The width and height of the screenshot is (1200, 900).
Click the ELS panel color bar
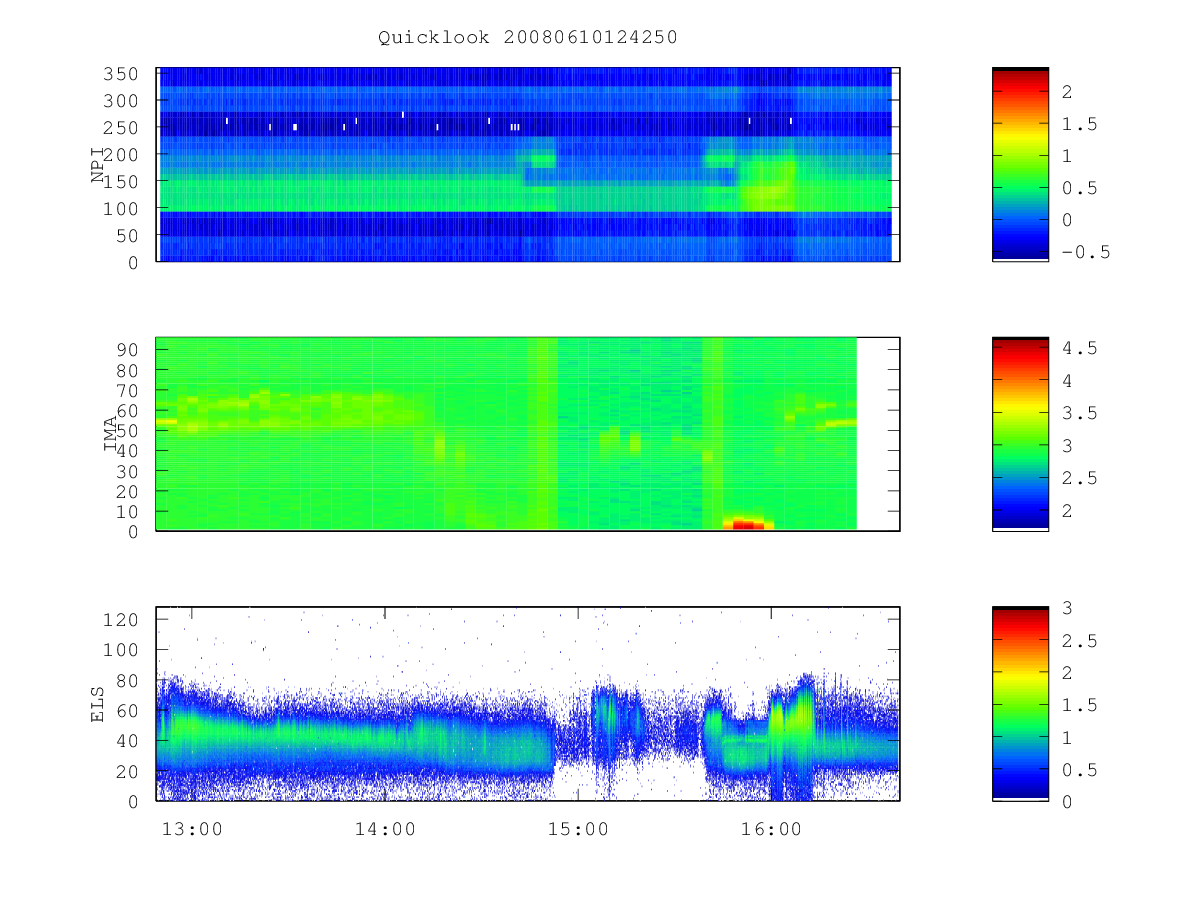(1020, 704)
